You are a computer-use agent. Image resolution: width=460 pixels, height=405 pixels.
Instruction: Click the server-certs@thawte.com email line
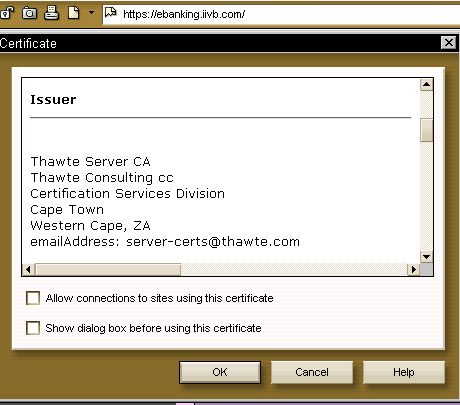[x=165, y=242]
